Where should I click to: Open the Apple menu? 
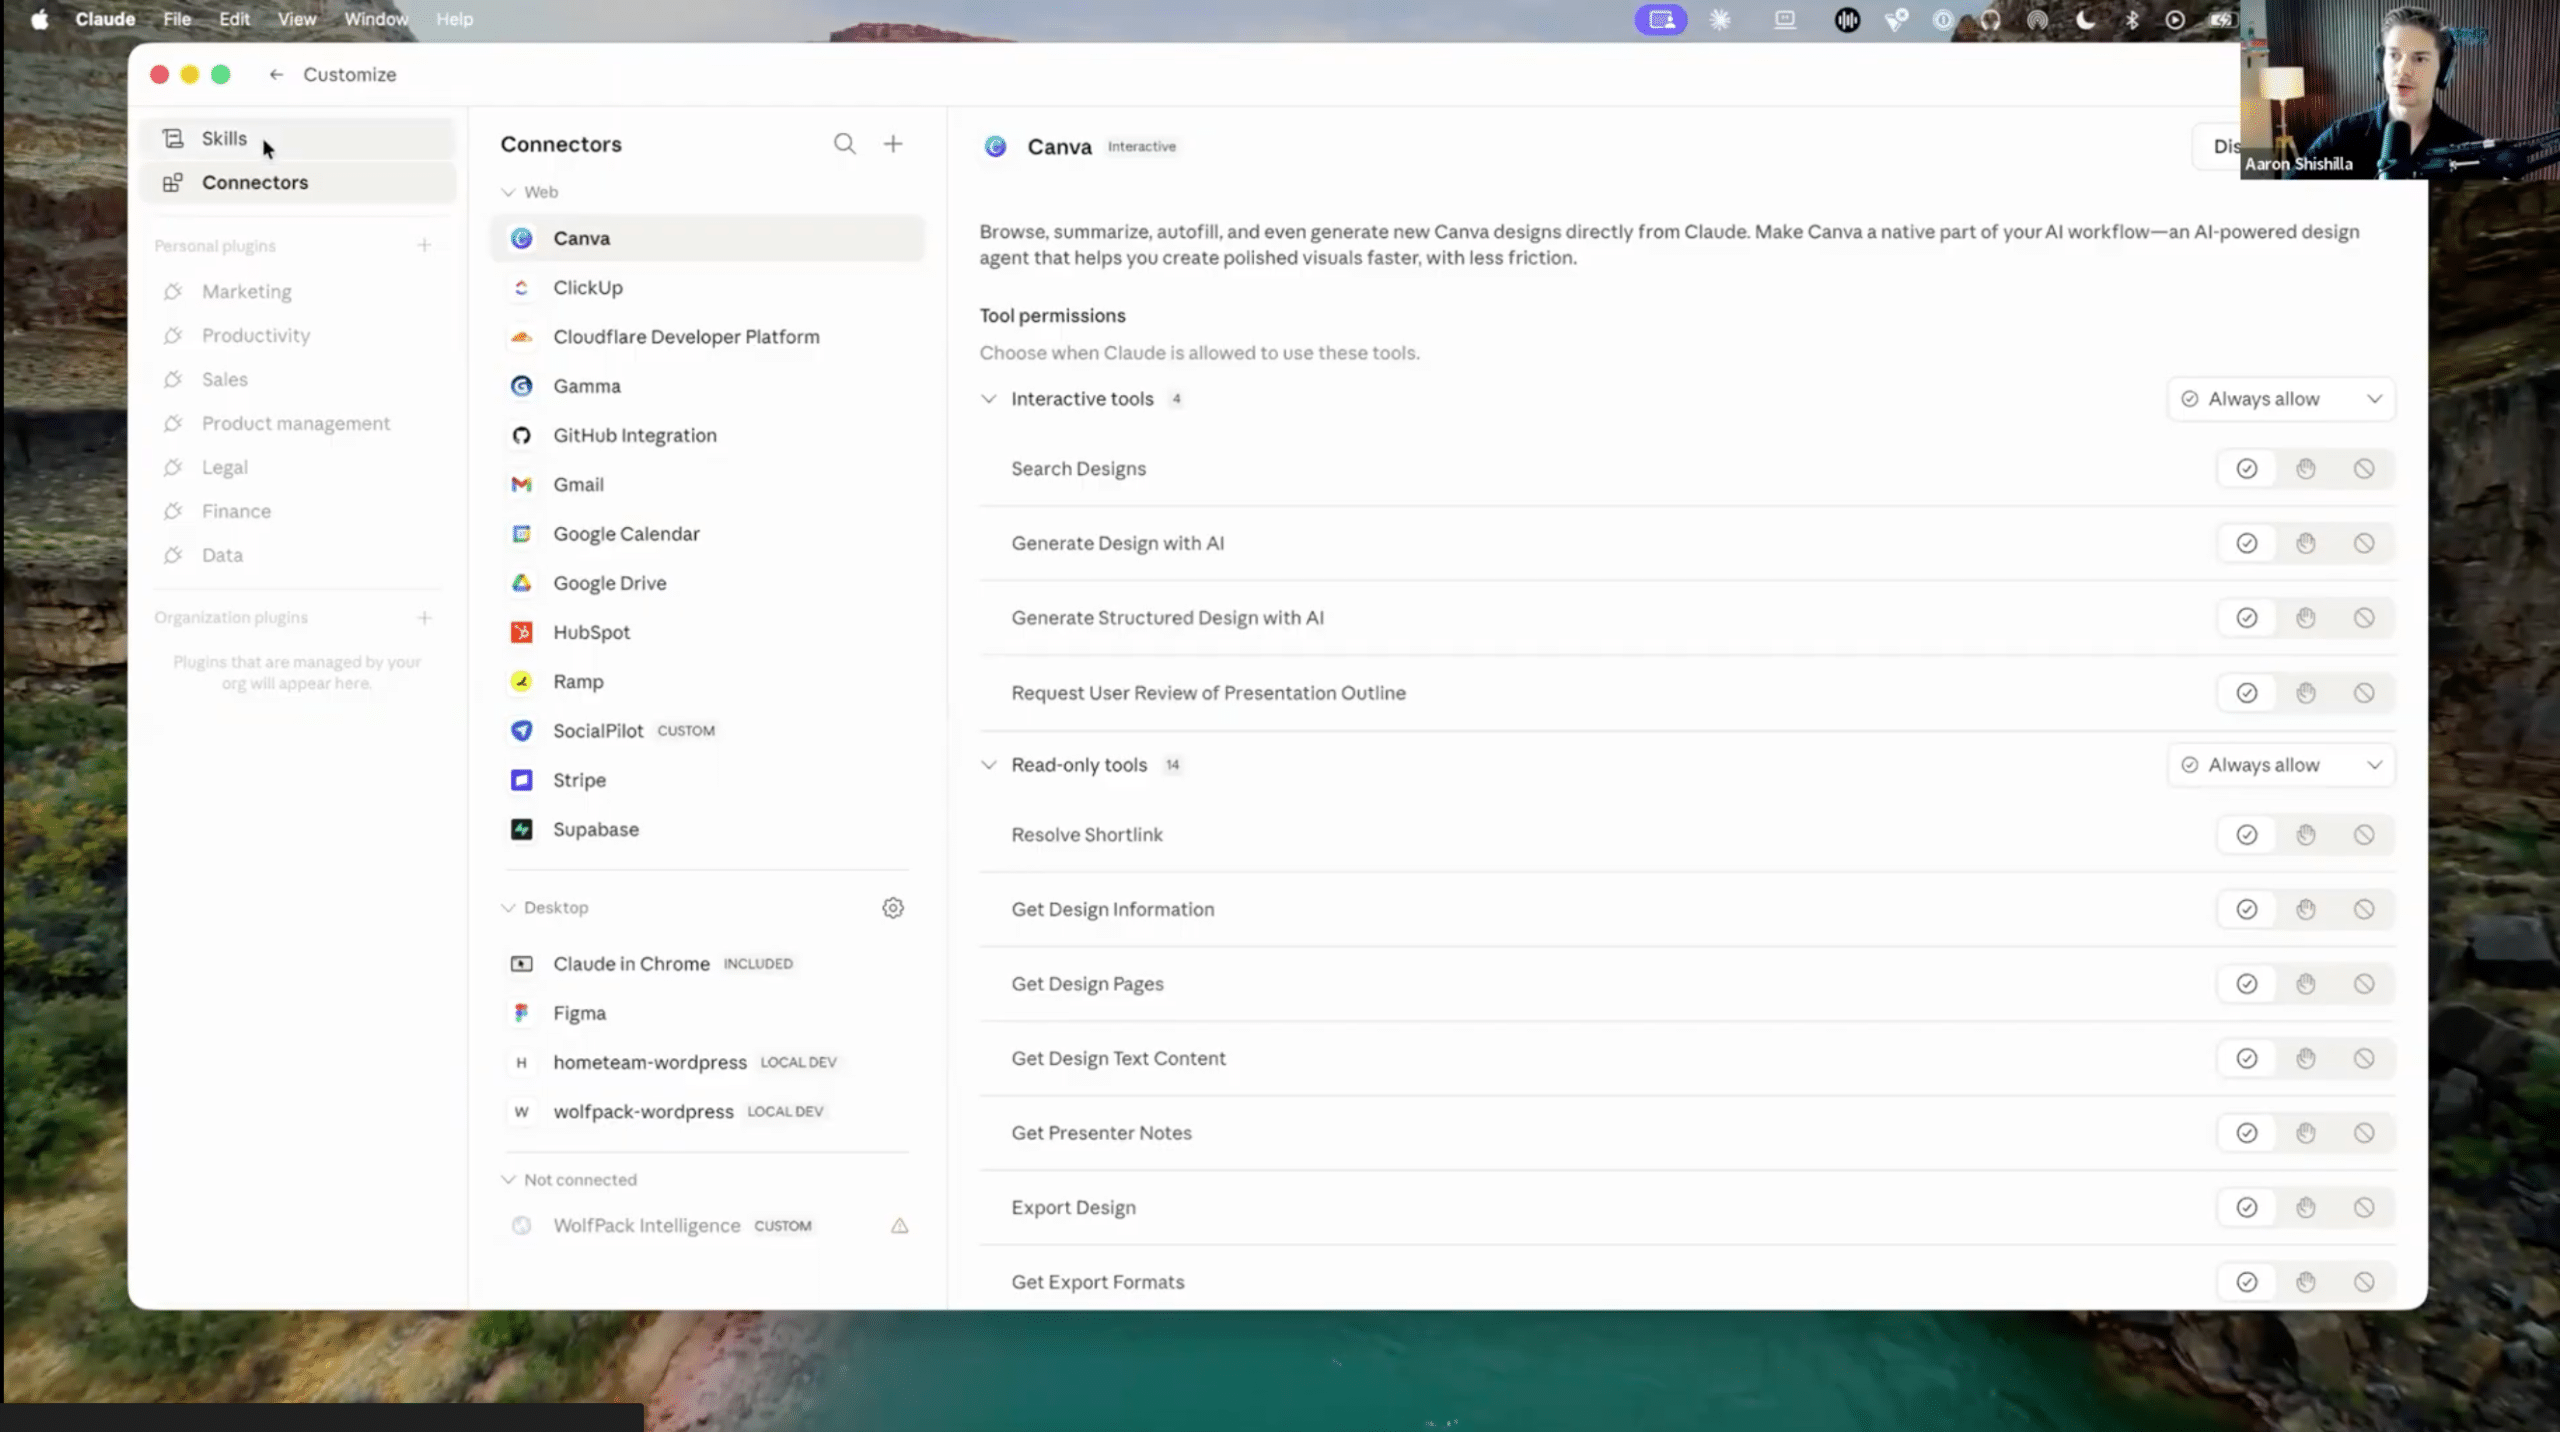[39, 19]
